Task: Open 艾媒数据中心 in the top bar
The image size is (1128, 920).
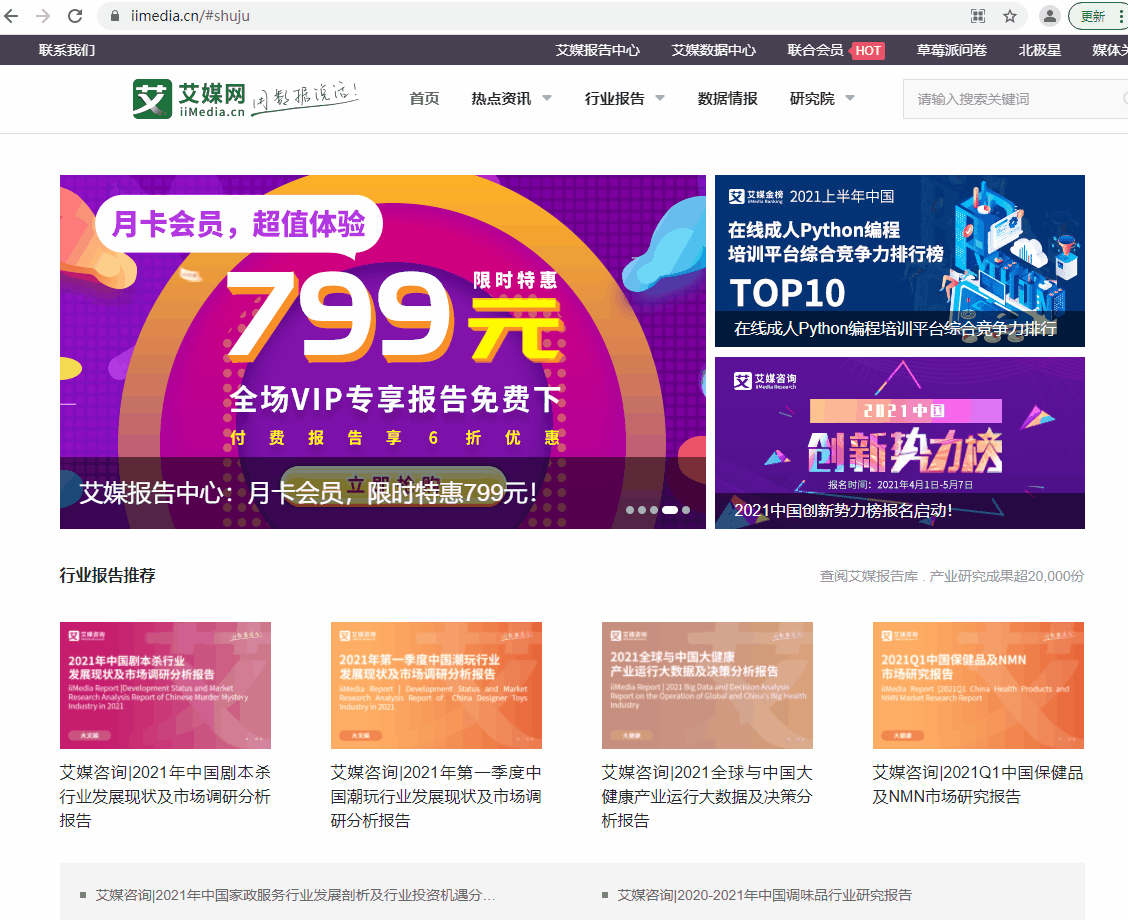Action: [x=713, y=50]
